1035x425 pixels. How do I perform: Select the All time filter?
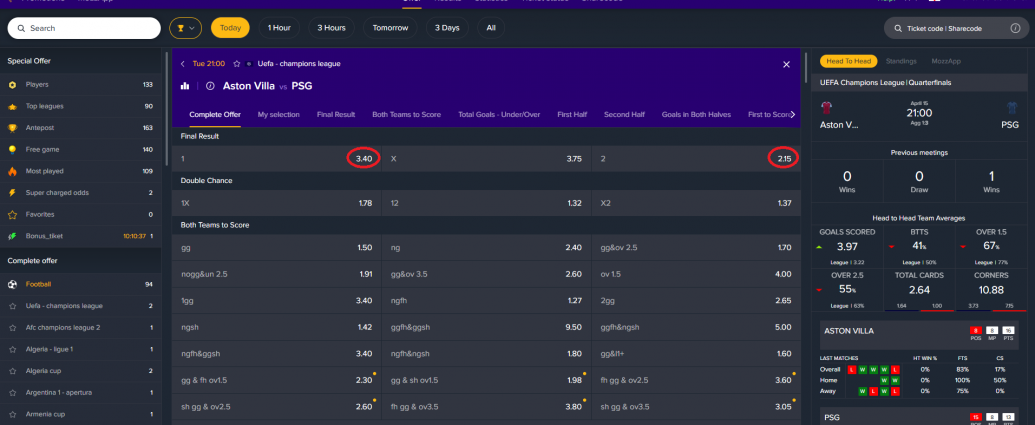point(491,28)
